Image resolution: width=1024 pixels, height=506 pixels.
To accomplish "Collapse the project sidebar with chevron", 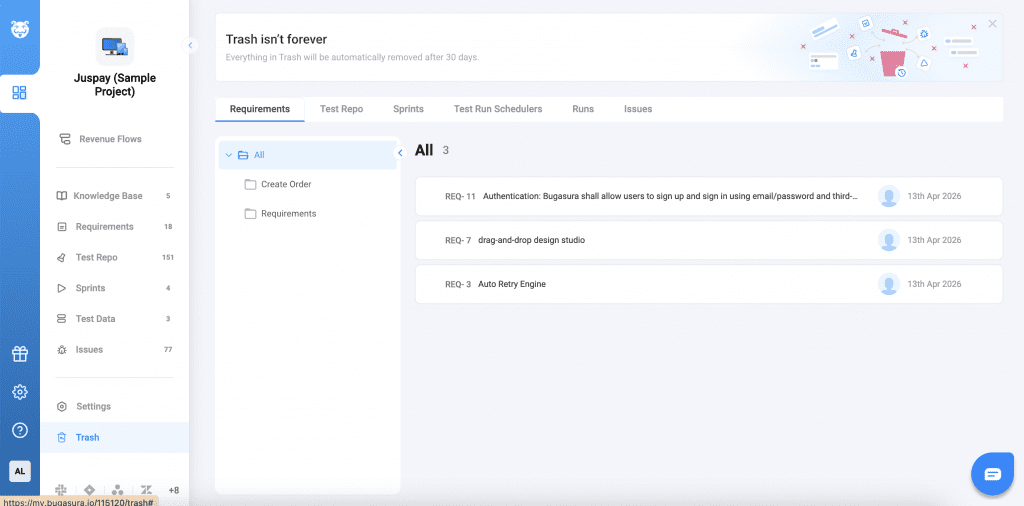I will 190,45.
